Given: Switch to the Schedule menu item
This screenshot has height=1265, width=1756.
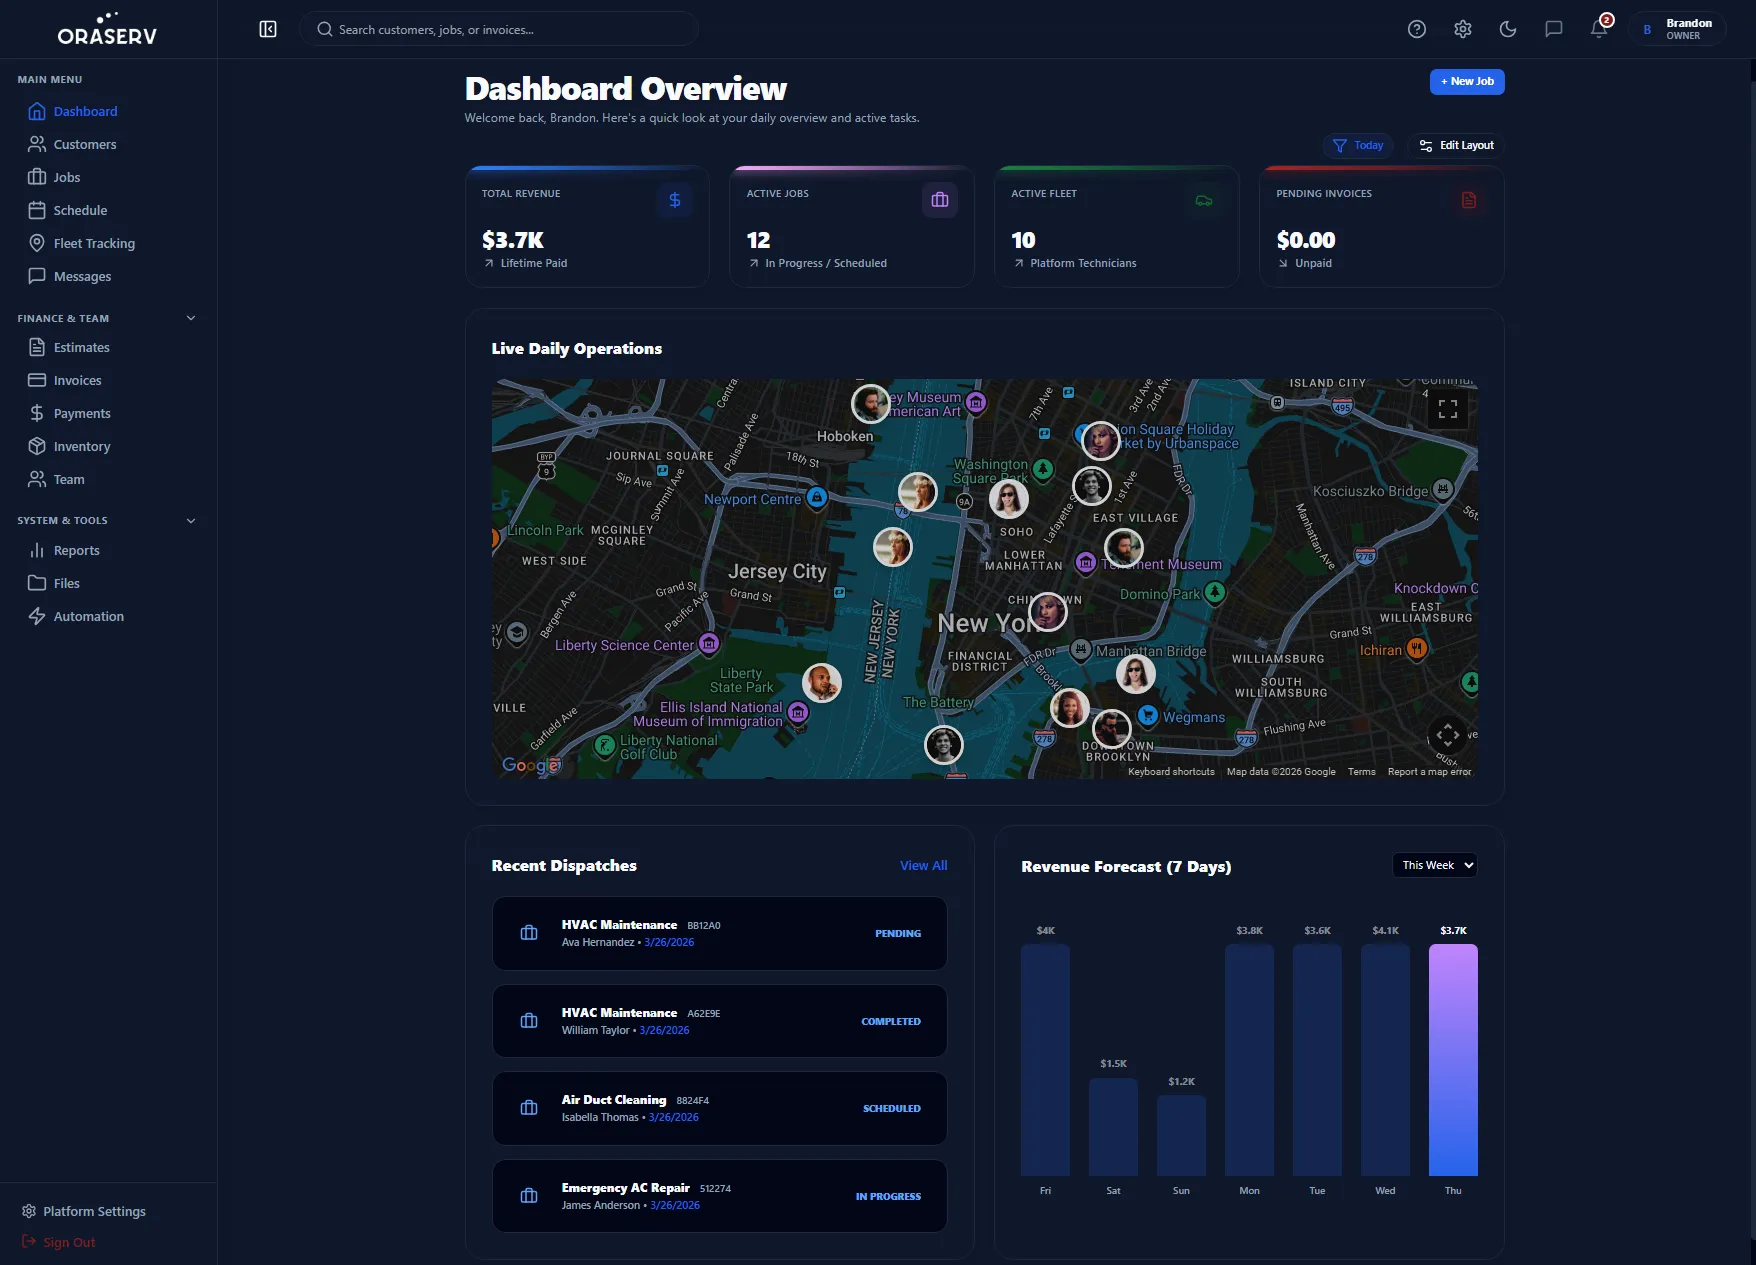Looking at the screenshot, I should coord(80,210).
